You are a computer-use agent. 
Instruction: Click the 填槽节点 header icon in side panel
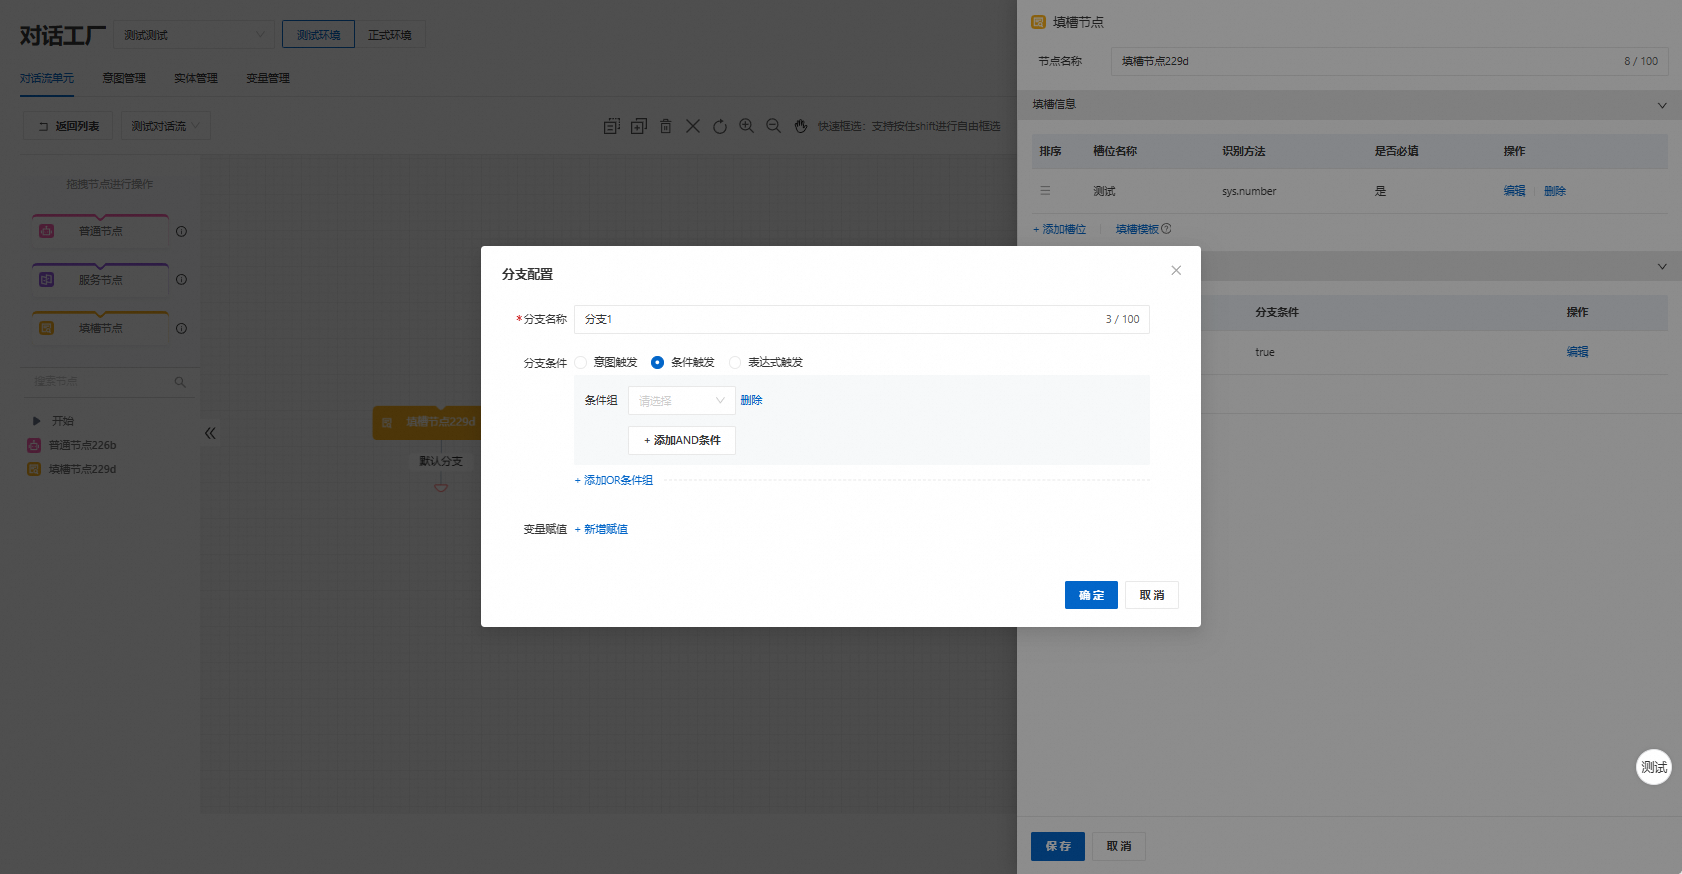[x=1038, y=22]
